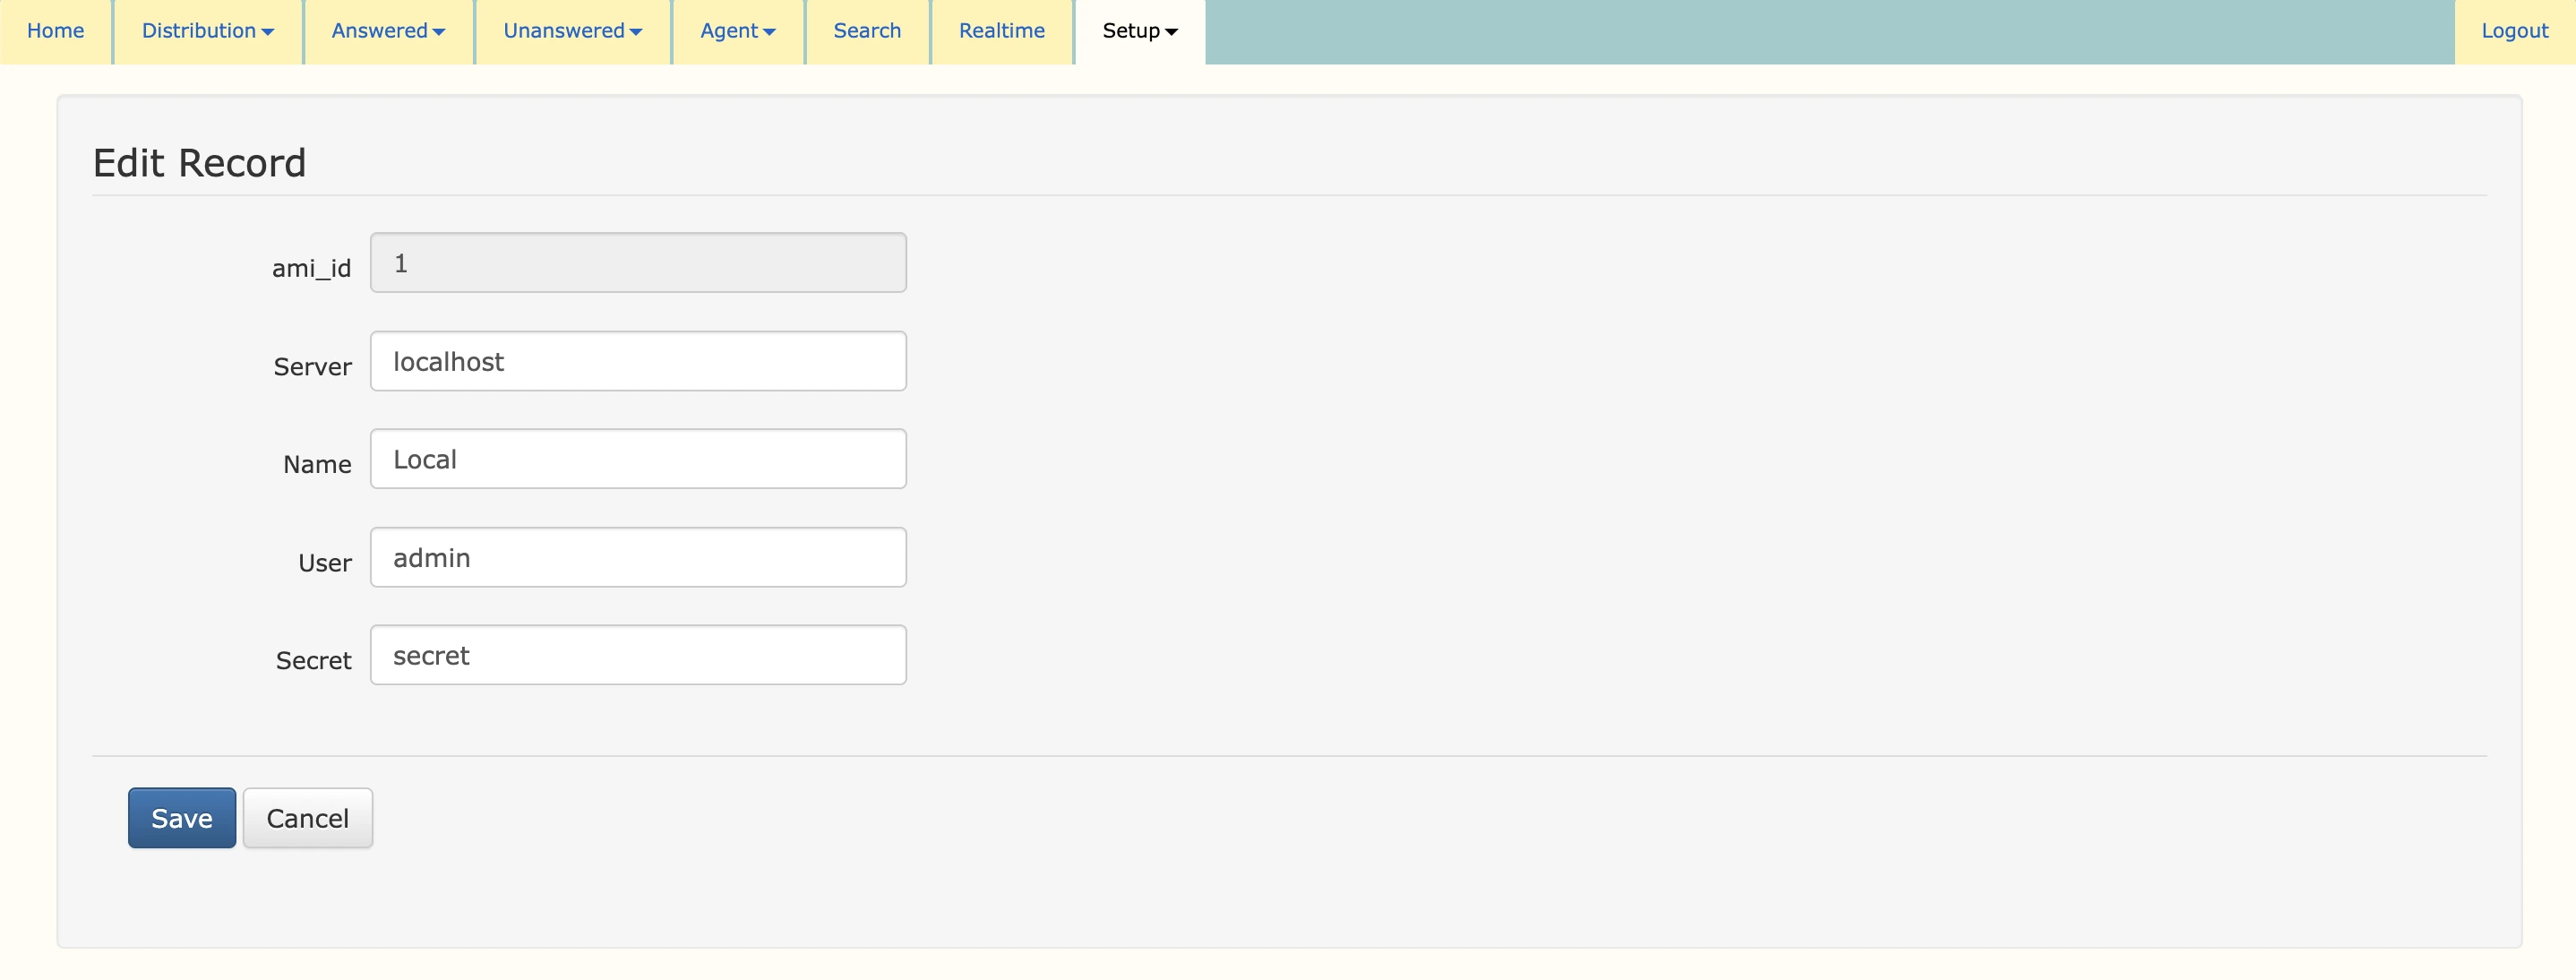Click the Edit Record heading
Screen dimensions: 2576x980
199,161
